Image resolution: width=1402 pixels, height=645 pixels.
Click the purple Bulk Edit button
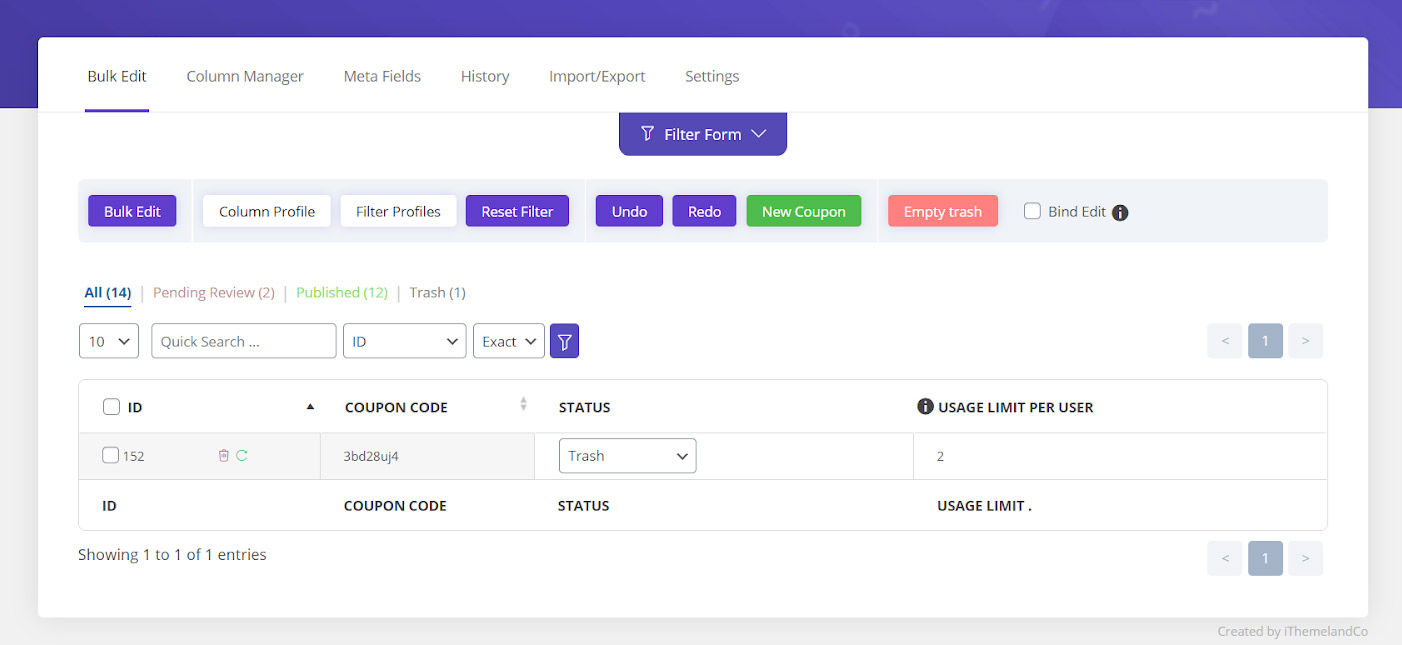[132, 211]
